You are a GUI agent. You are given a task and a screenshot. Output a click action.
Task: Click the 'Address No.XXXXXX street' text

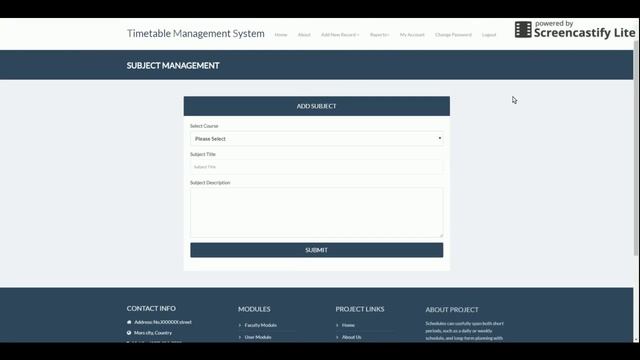click(163, 322)
